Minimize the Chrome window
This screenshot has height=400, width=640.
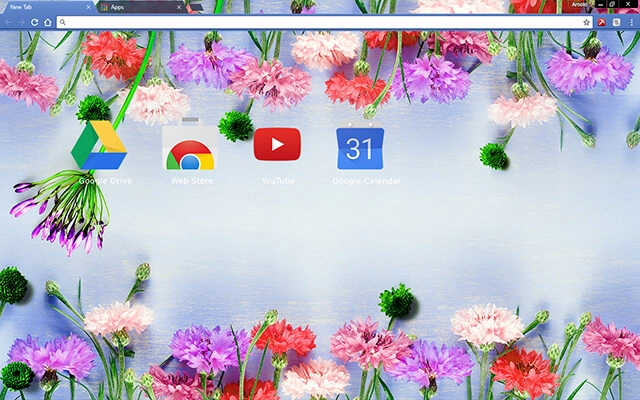pos(600,4)
